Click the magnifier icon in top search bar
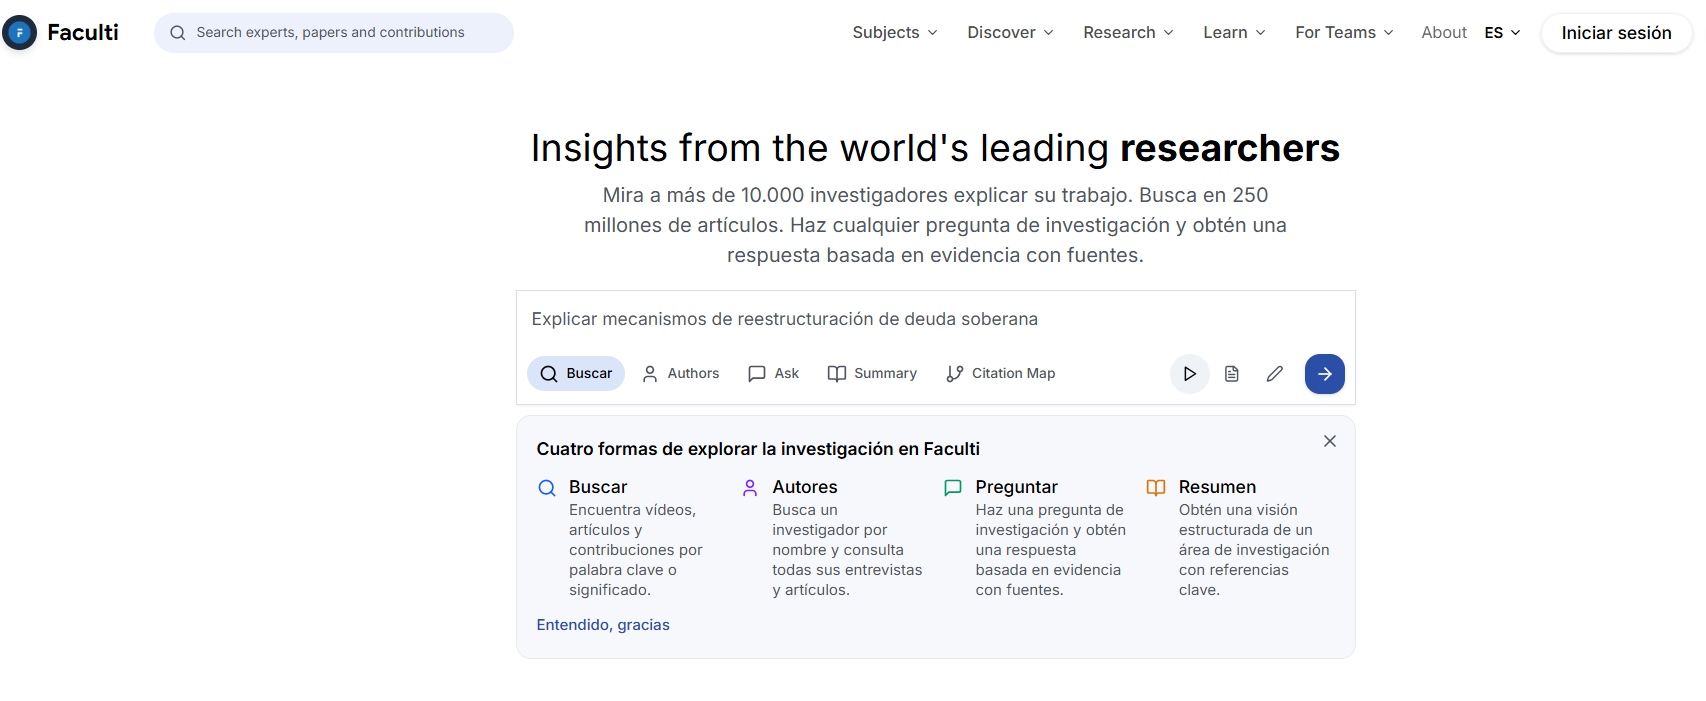The image size is (1706, 701). pyautogui.click(x=178, y=33)
